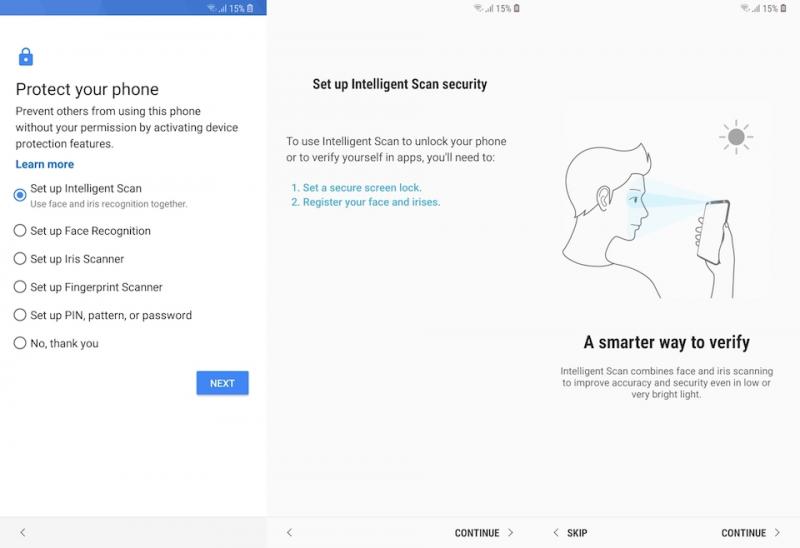The width and height of the screenshot is (800, 548).
Task: Tap back arrow on Protect your phone screen
Action: pos(22,532)
